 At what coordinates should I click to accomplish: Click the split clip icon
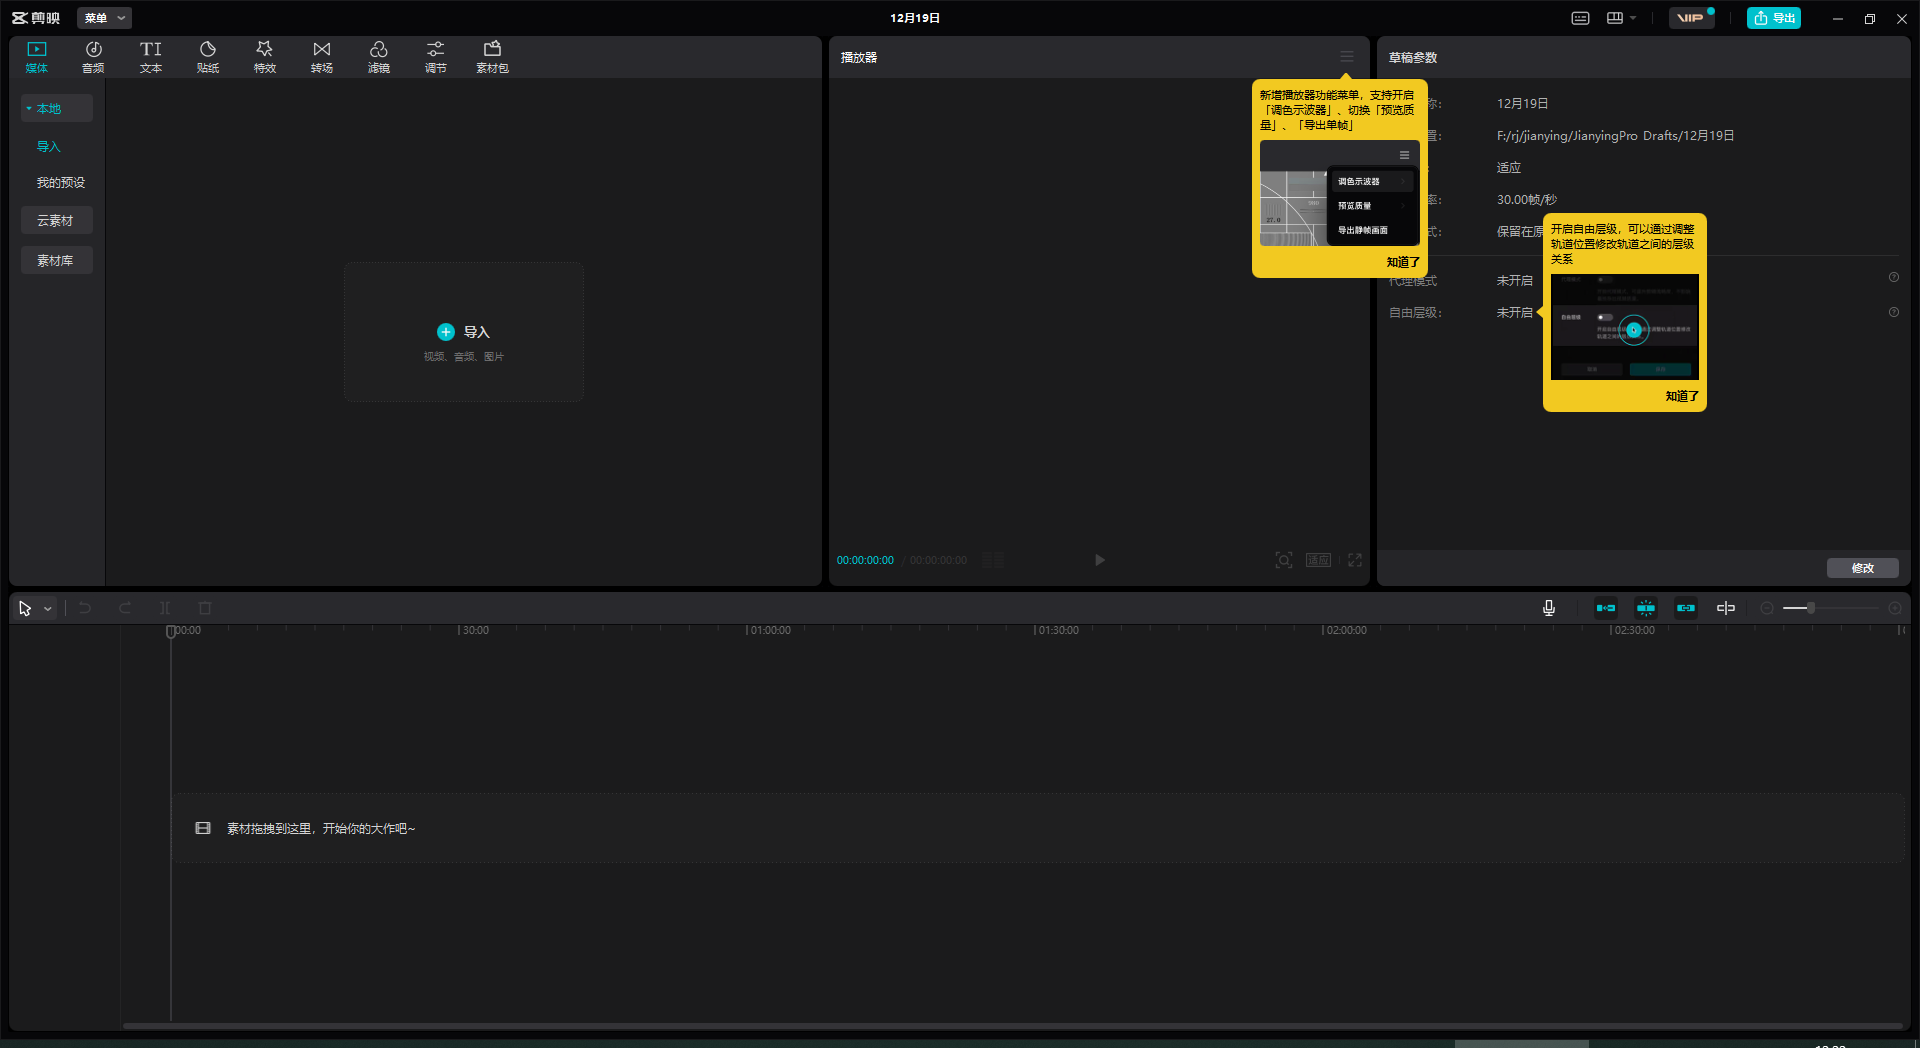click(165, 608)
